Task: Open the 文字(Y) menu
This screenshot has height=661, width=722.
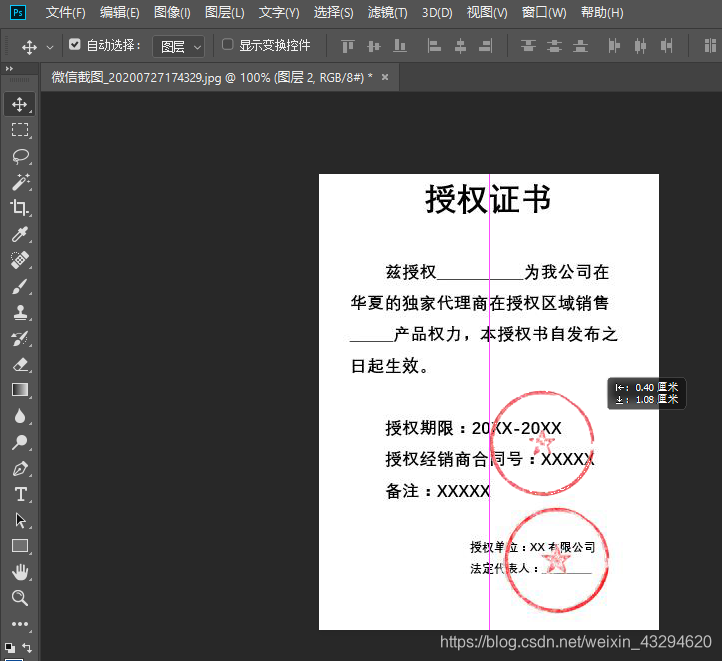Action: [x=279, y=12]
